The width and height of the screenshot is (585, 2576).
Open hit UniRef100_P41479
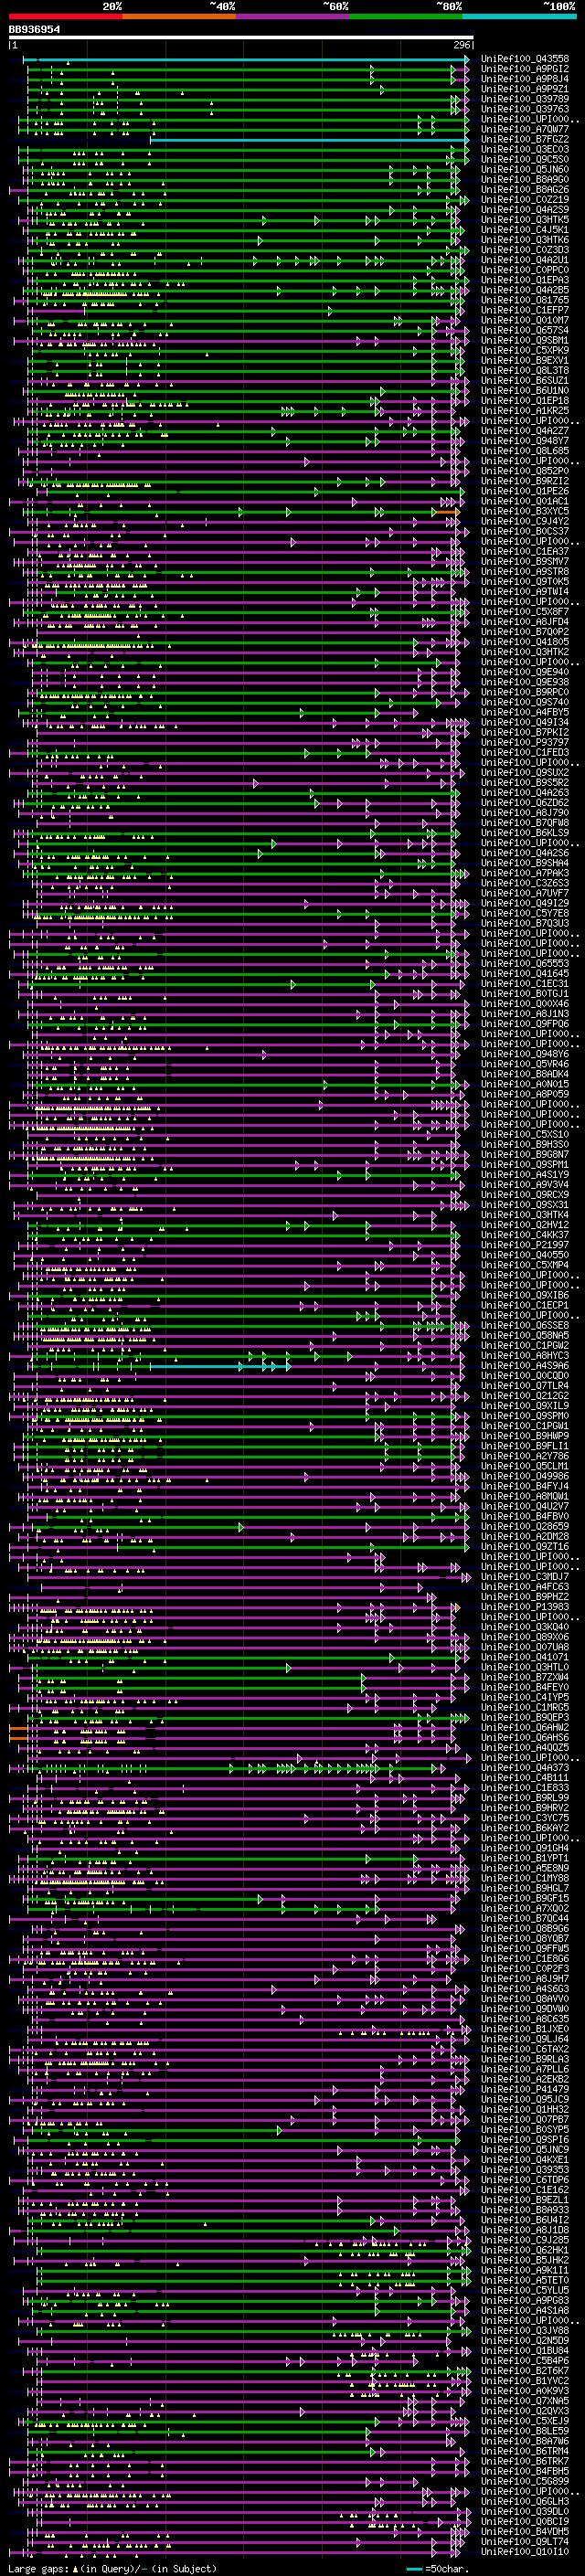pyautogui.click(x=524, y=2089)
